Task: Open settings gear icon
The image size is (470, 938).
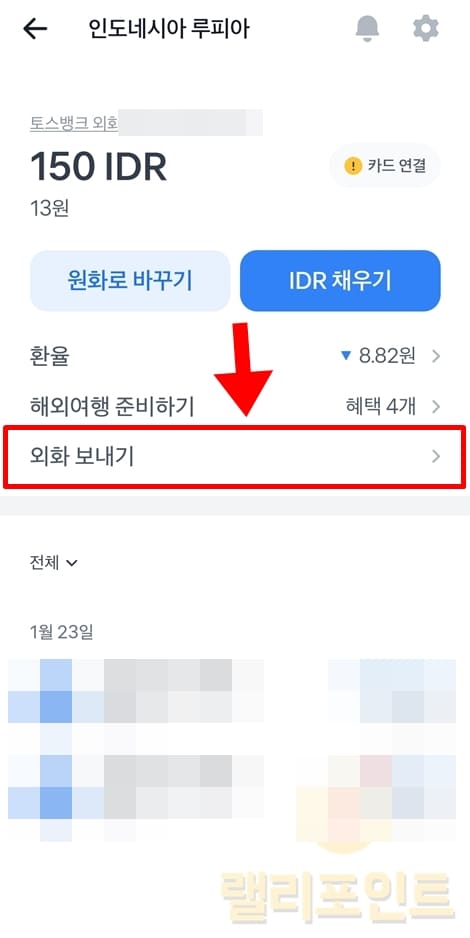Action: click(426, 28)
